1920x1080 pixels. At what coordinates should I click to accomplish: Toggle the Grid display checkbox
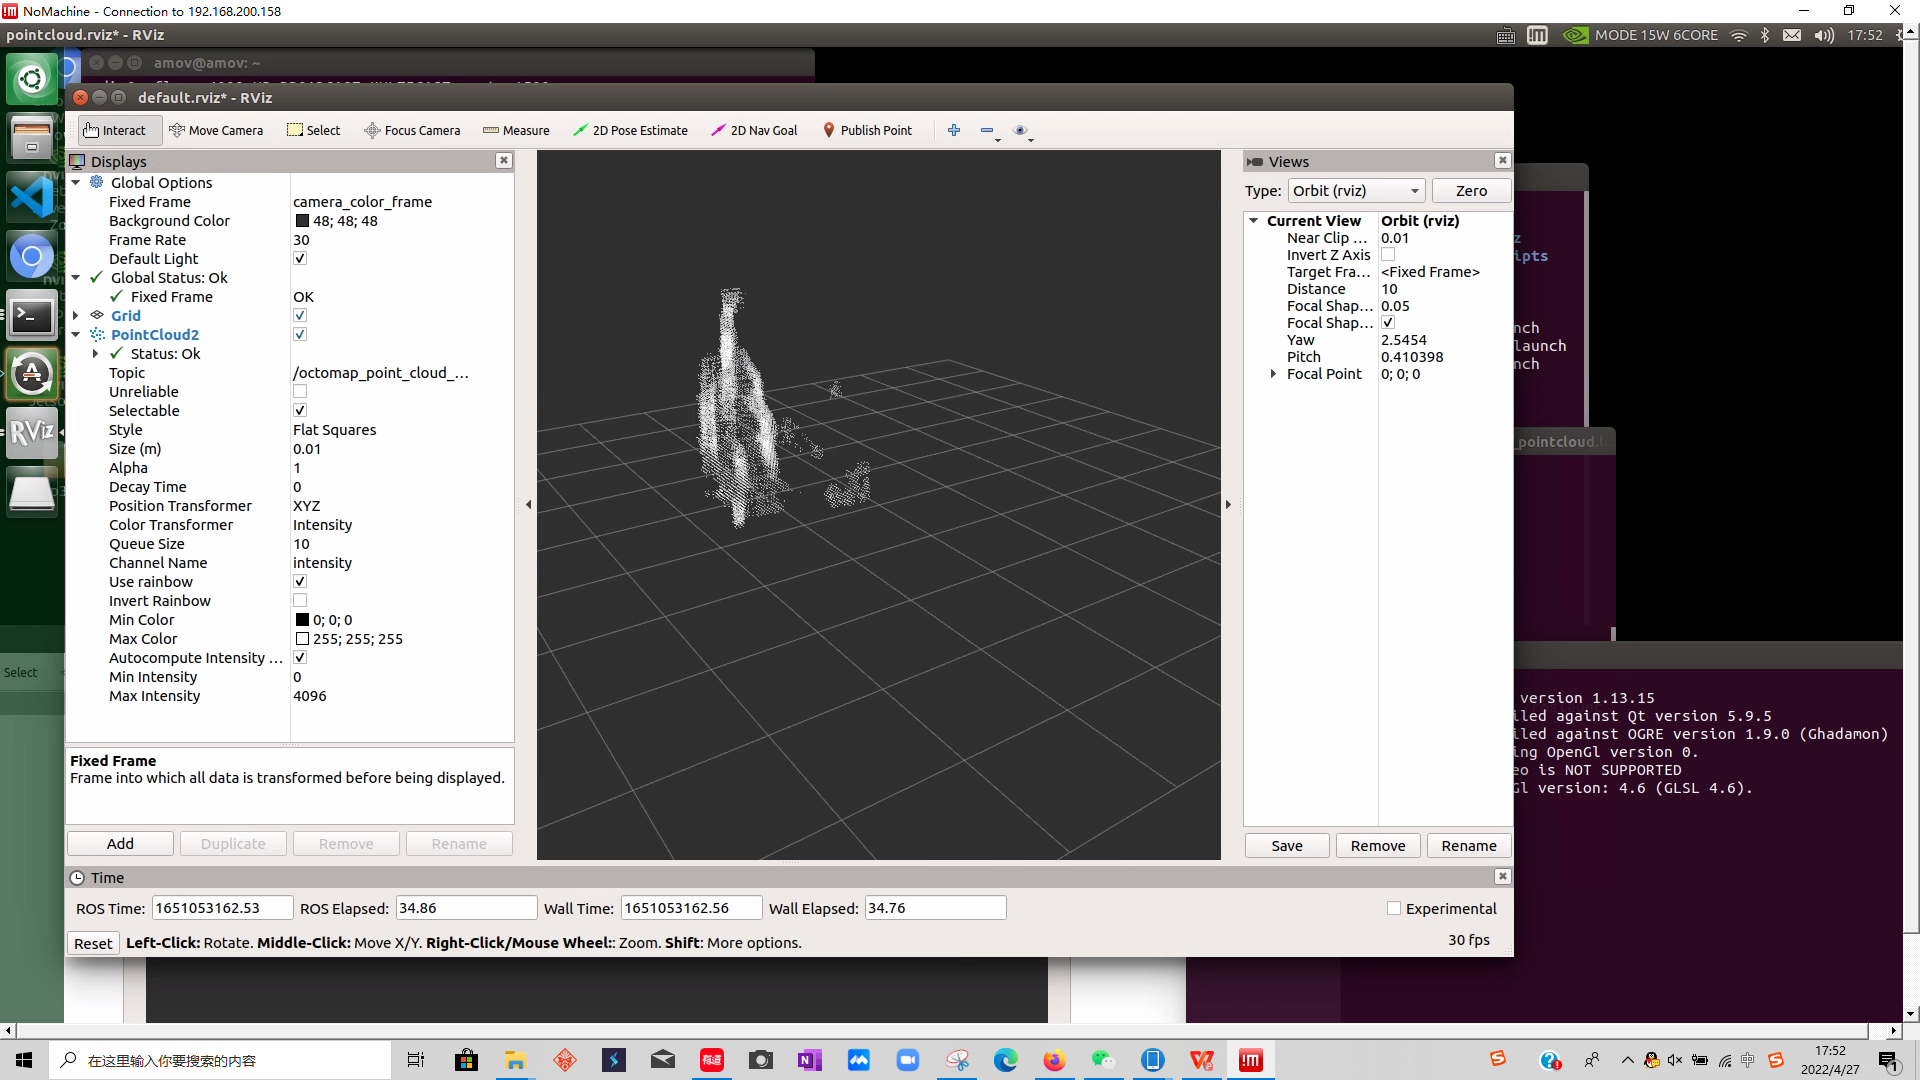[x=300, y=316]
